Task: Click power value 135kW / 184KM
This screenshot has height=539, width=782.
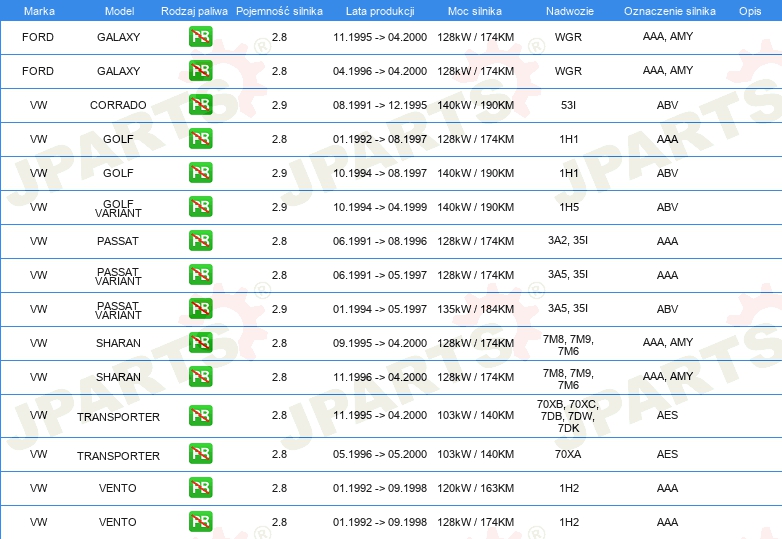Action: click(x=476, y=309)
